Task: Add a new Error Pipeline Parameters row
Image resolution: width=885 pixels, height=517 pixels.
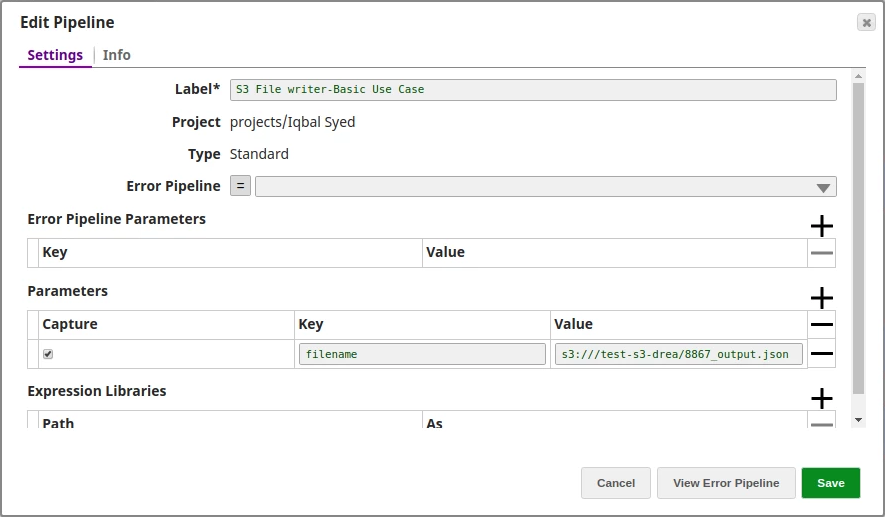Action: coord(821,226)
